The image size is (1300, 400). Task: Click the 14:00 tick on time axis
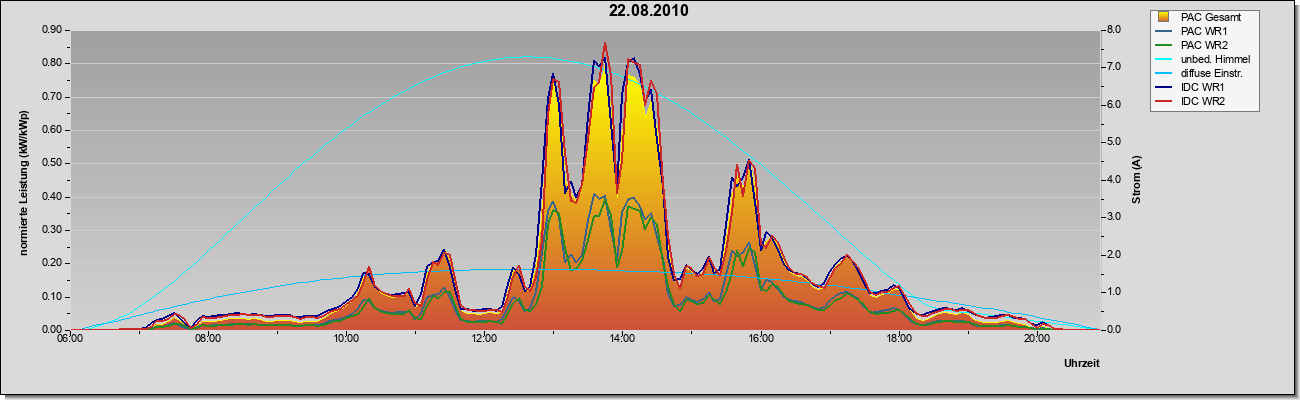click(622, 338)
